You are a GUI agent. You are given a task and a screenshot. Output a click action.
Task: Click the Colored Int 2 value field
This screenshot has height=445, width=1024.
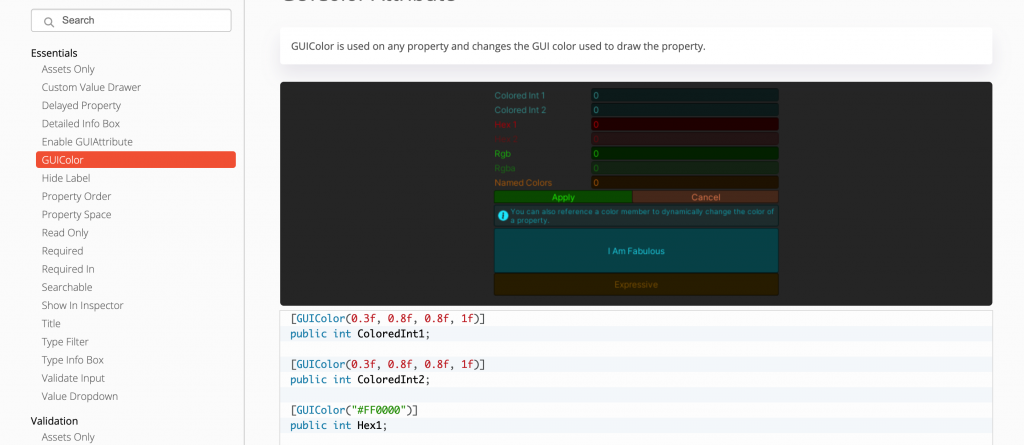click(684, 110)
